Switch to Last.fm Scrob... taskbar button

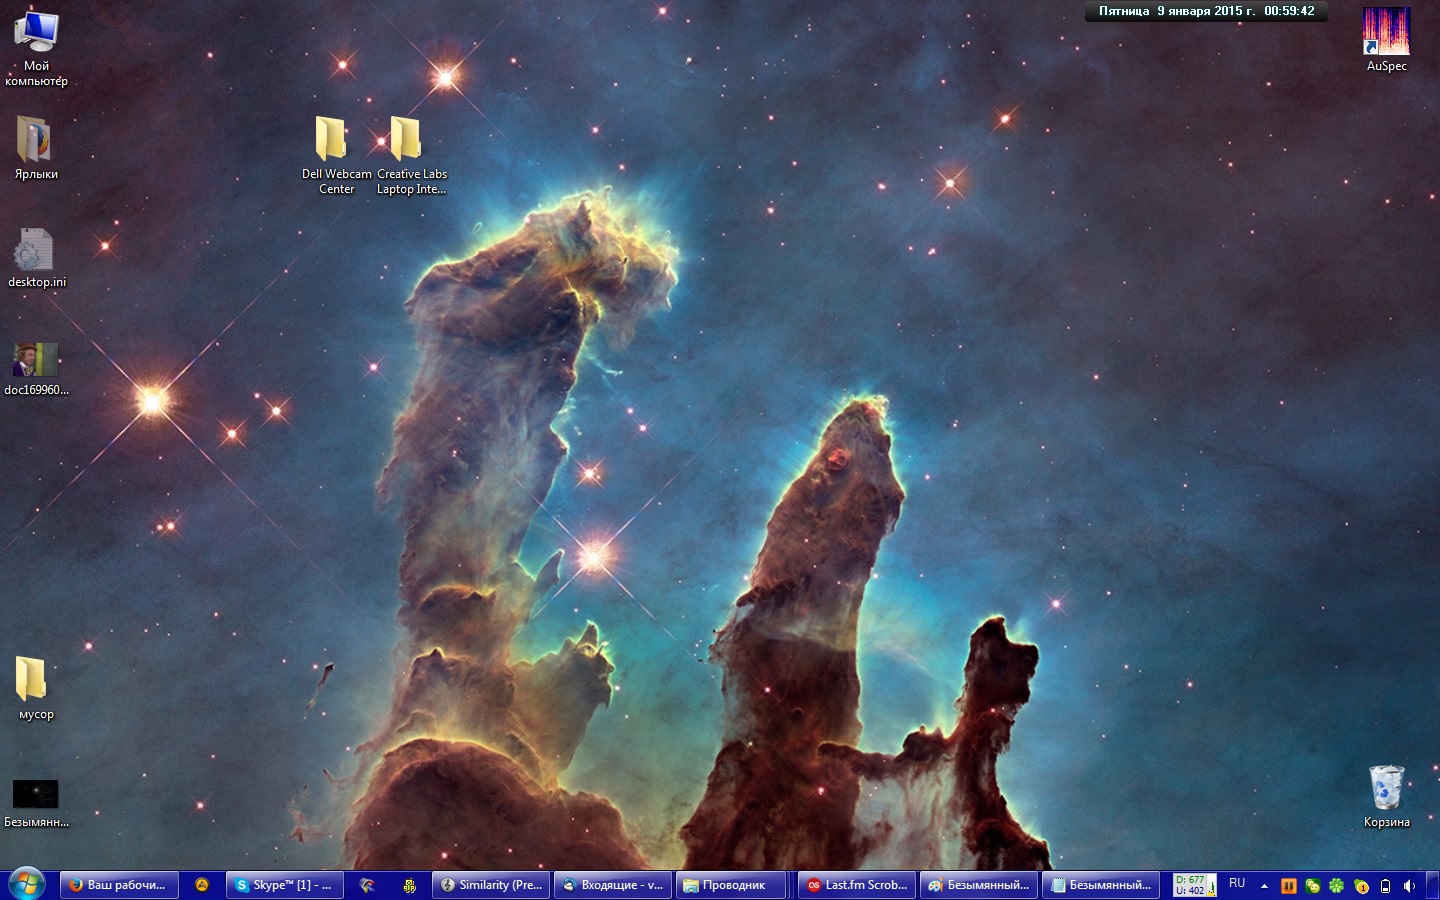pyautogui.click(x=857, y=885)
